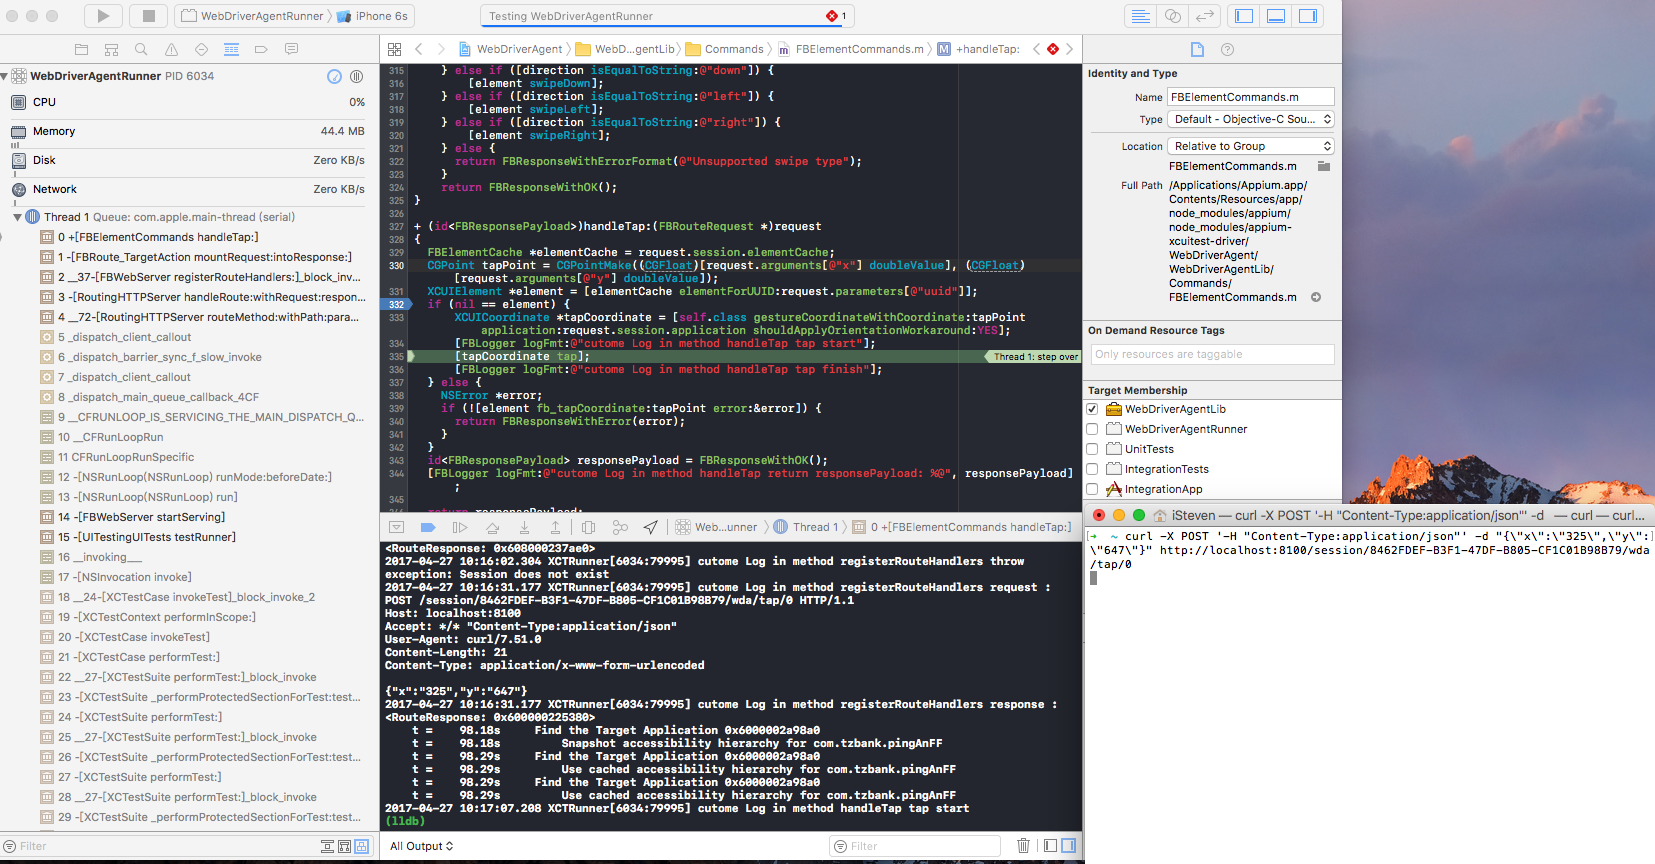1655x864 pixels.
Task: Open Web...unner process in debug bar
Action: pyautogui.click(x=717, y=527)
